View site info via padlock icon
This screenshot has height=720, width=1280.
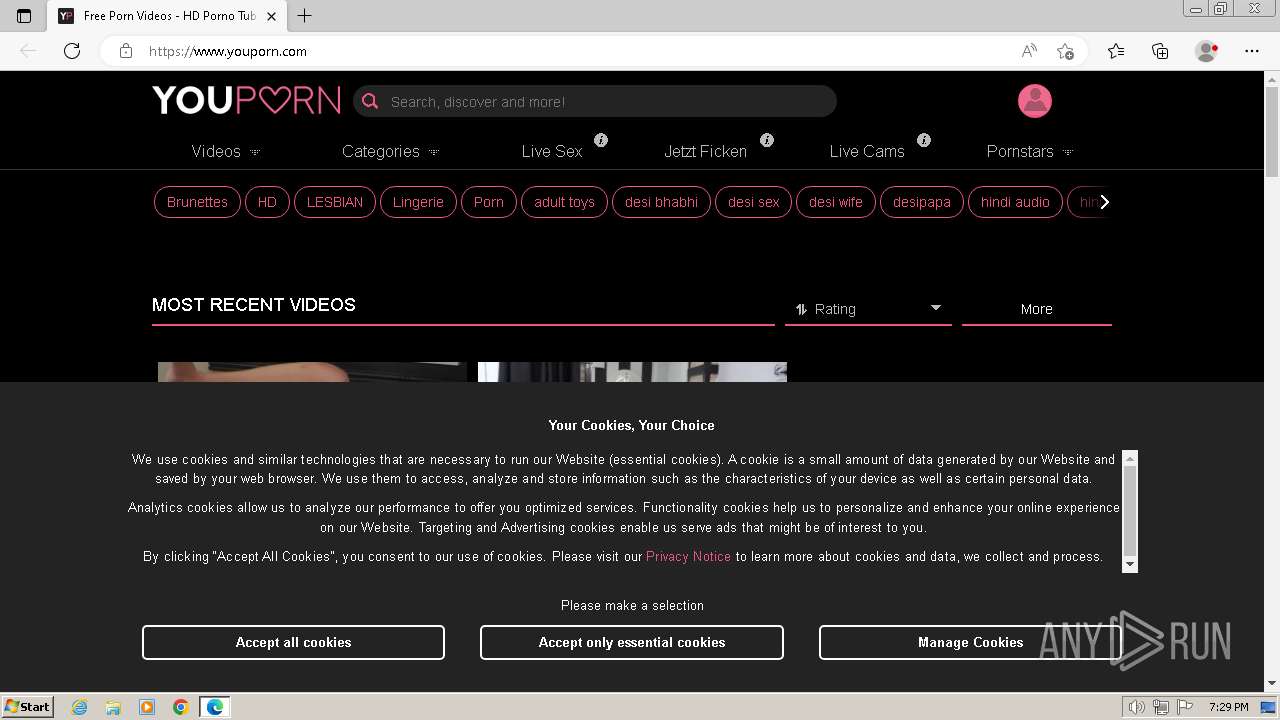coord(126,51)
